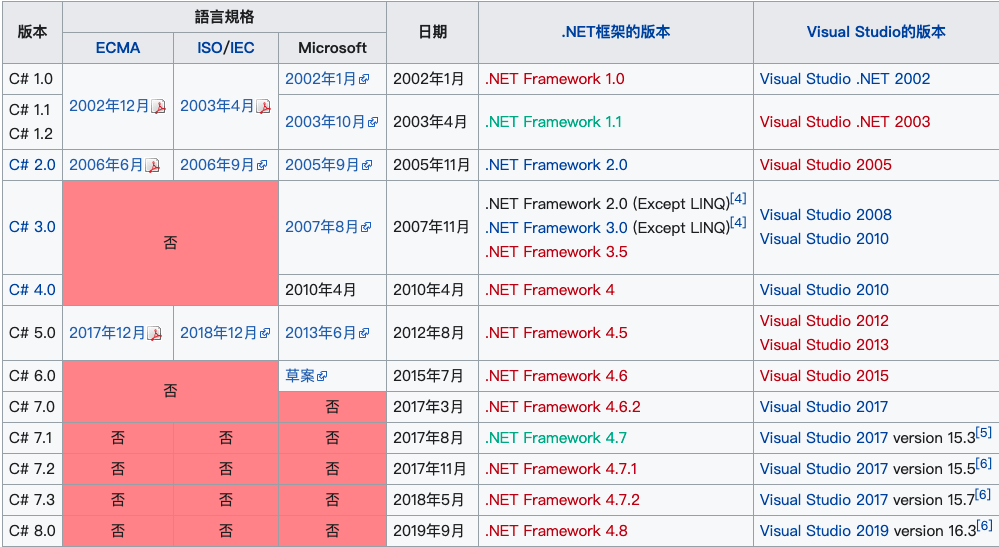
Task: Open ECMA 2002年12月 specification link
Action: [109, 106]
